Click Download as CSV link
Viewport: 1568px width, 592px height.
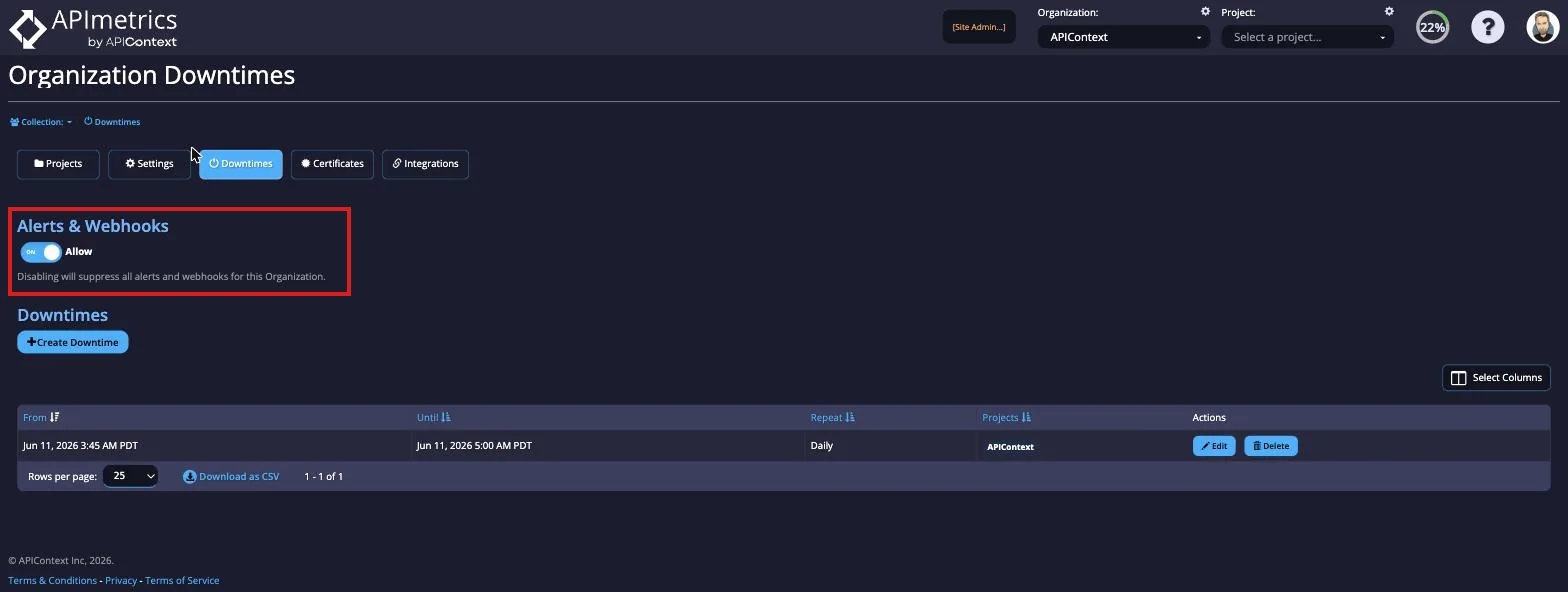coord(231,477)
